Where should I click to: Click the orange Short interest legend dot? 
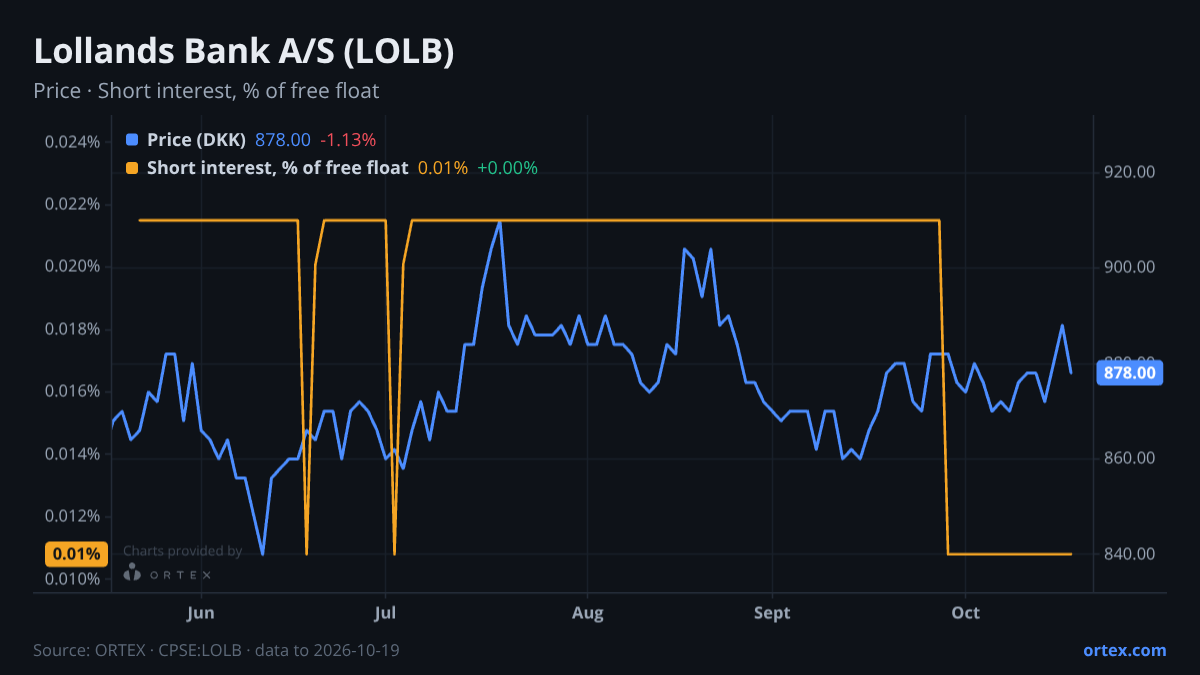point(132,168)
